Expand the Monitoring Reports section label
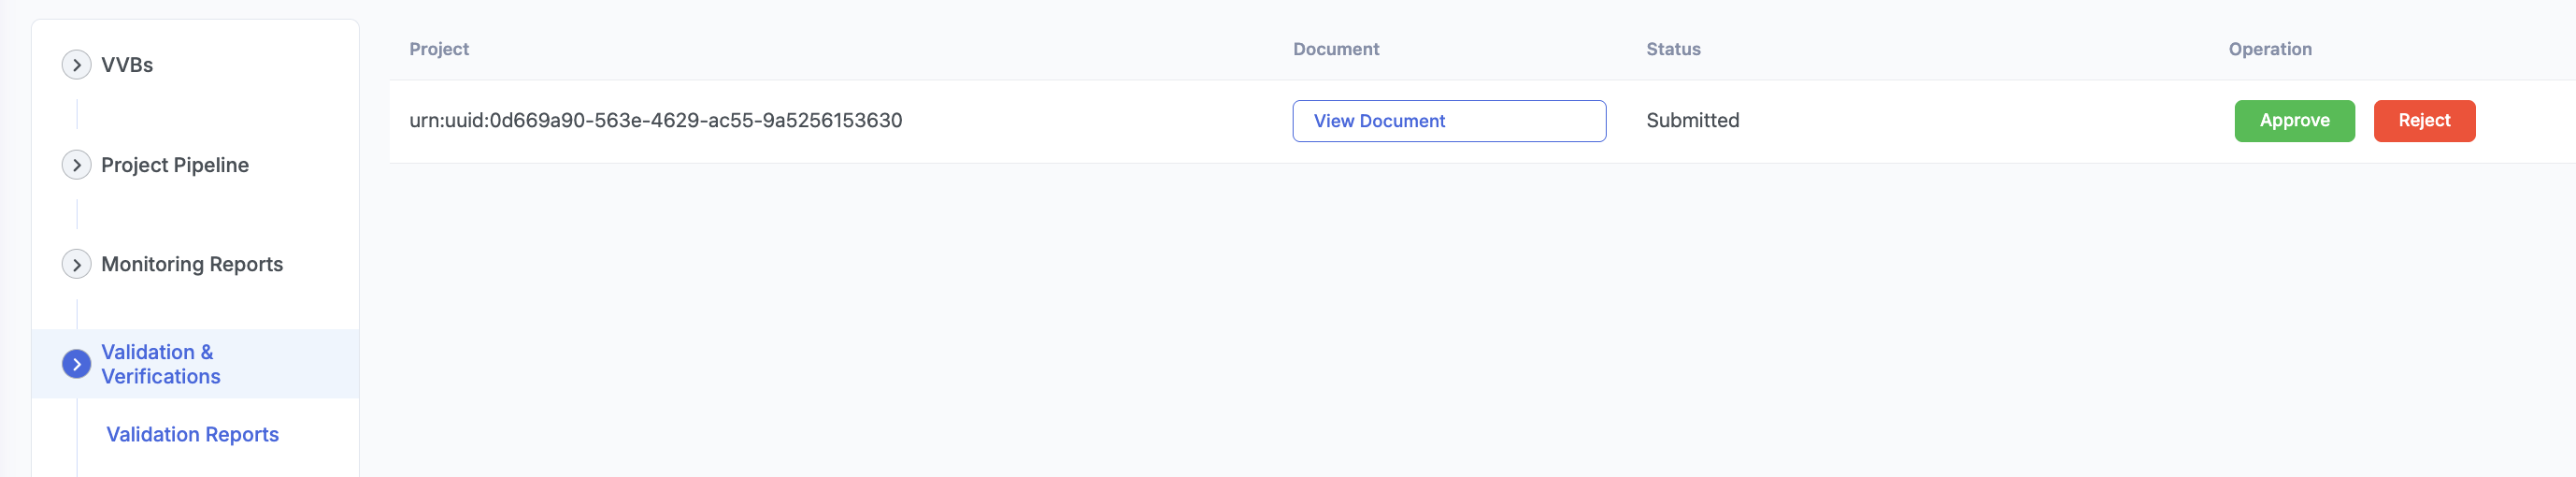Screen dimensions: 2576x477 pos(192,264)
